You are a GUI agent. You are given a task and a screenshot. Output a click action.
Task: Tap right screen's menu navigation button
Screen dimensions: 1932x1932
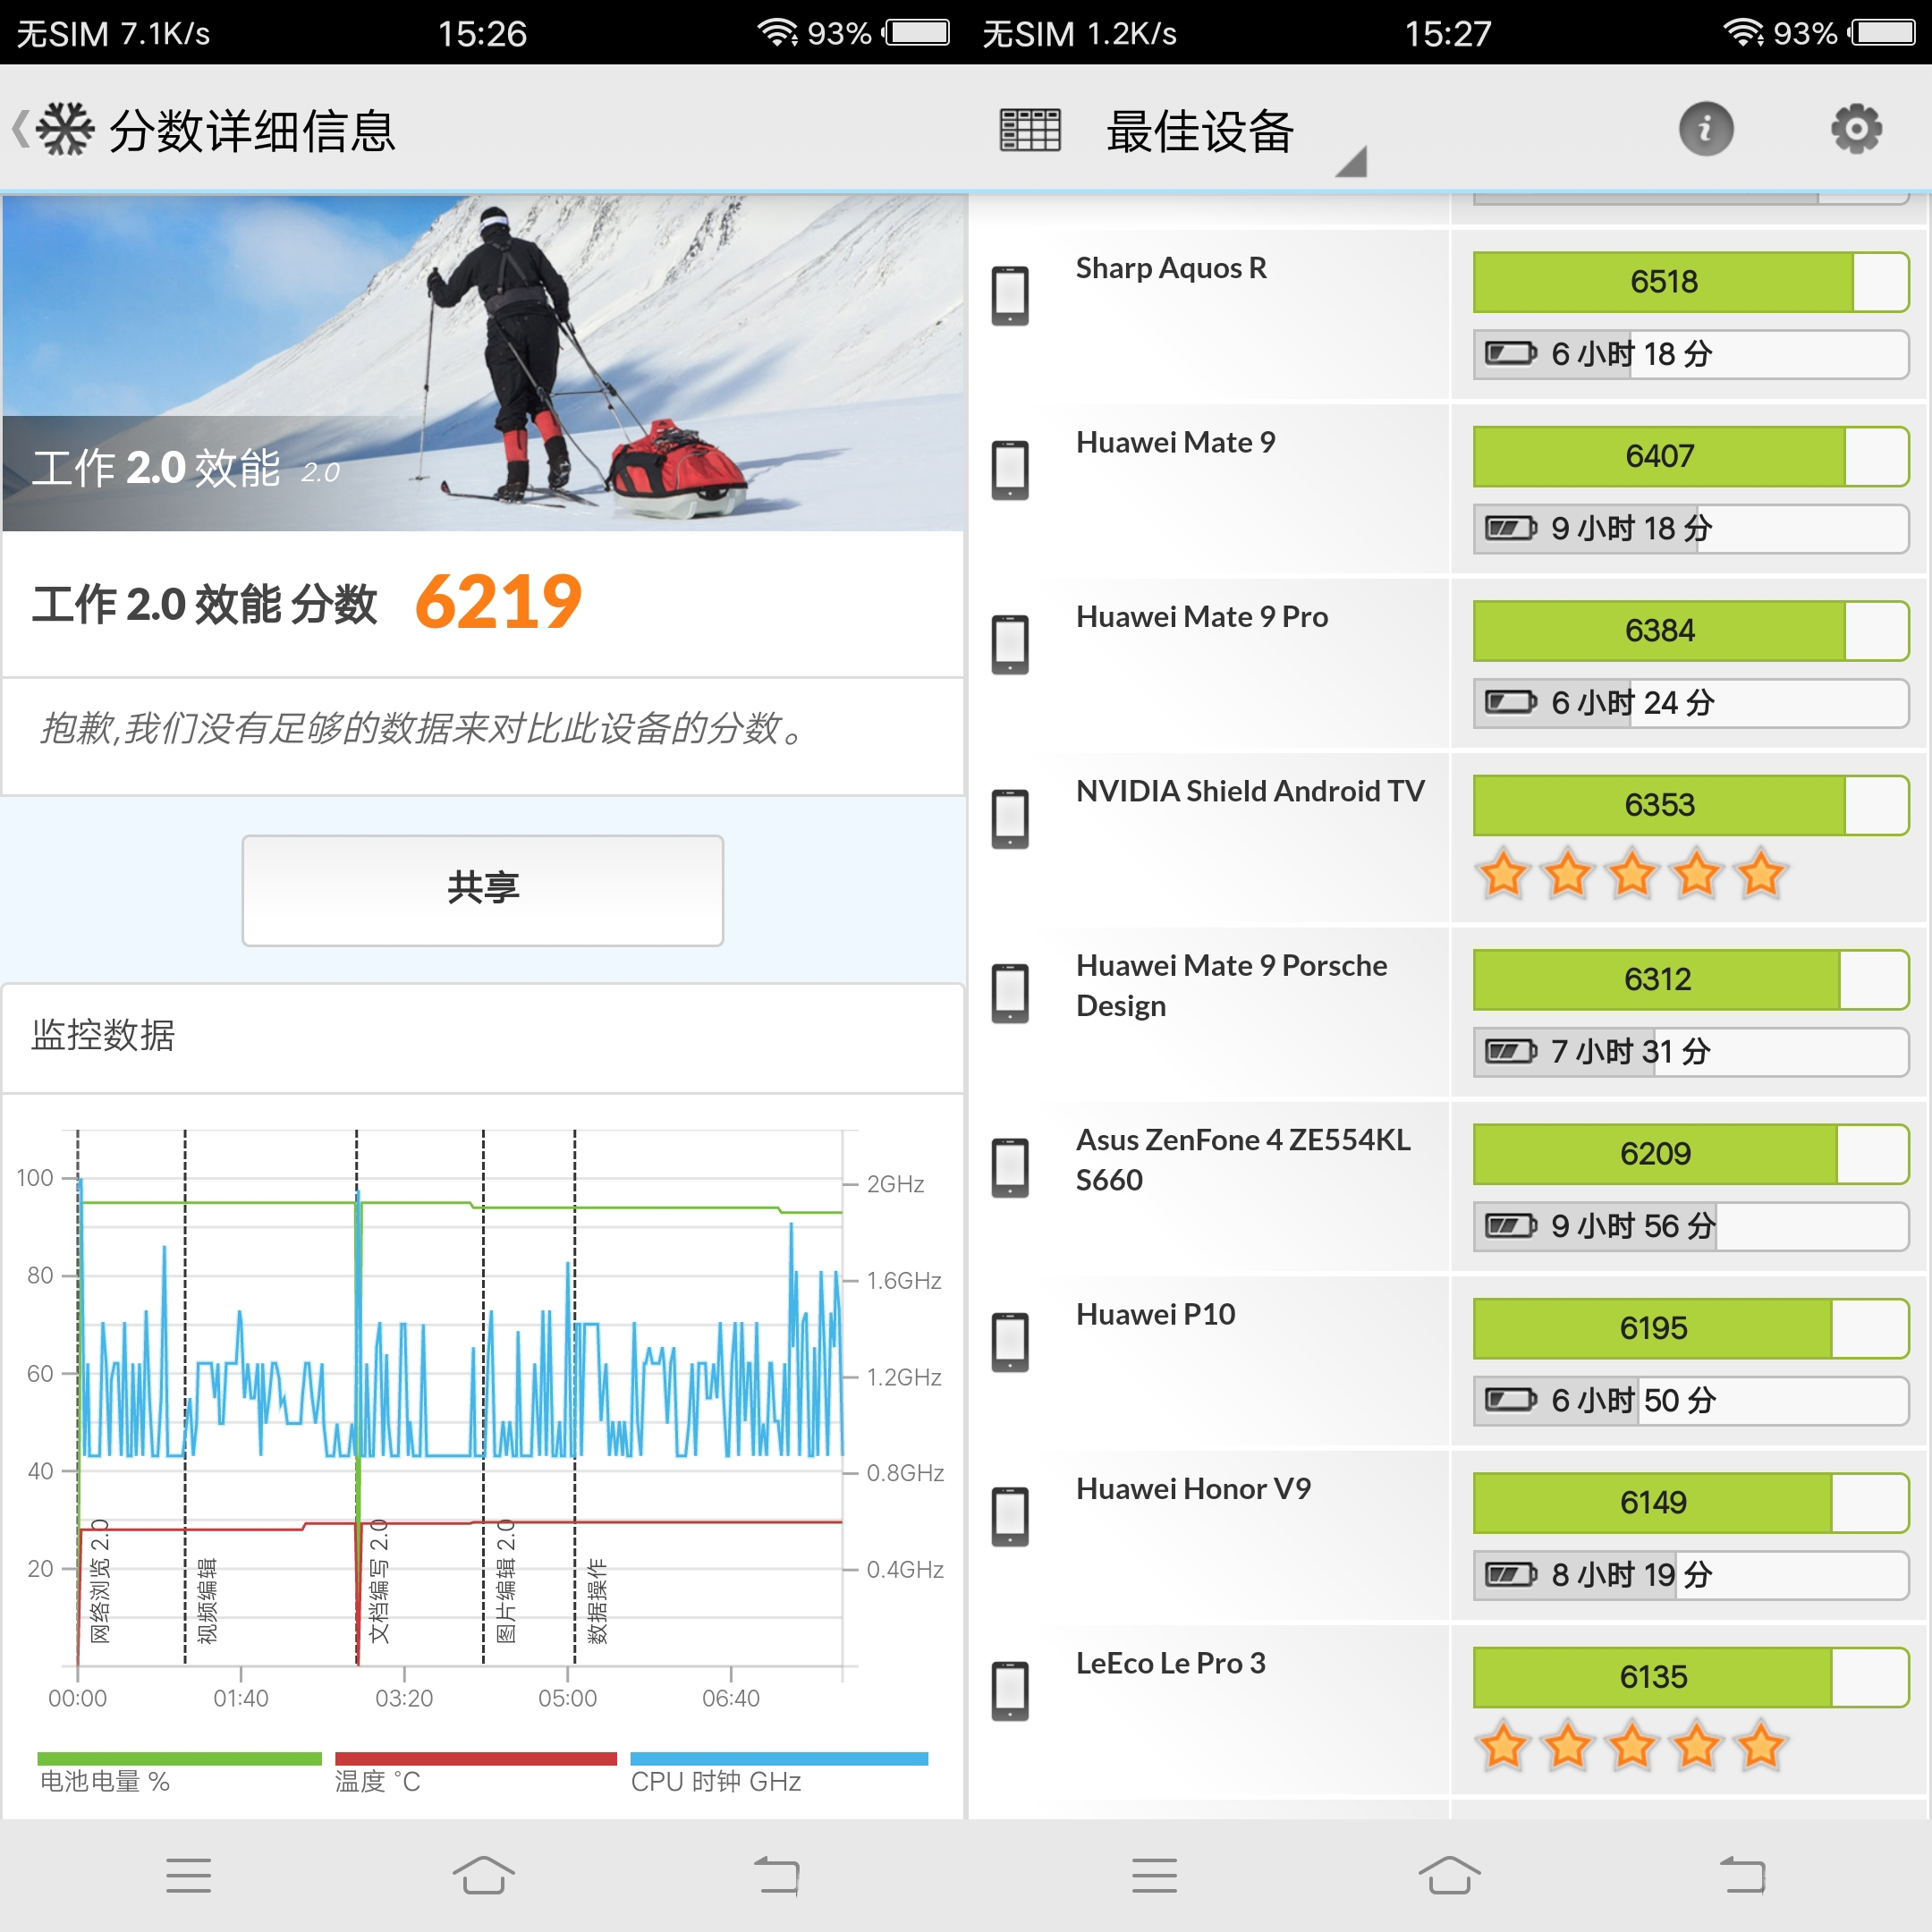1154,1876
